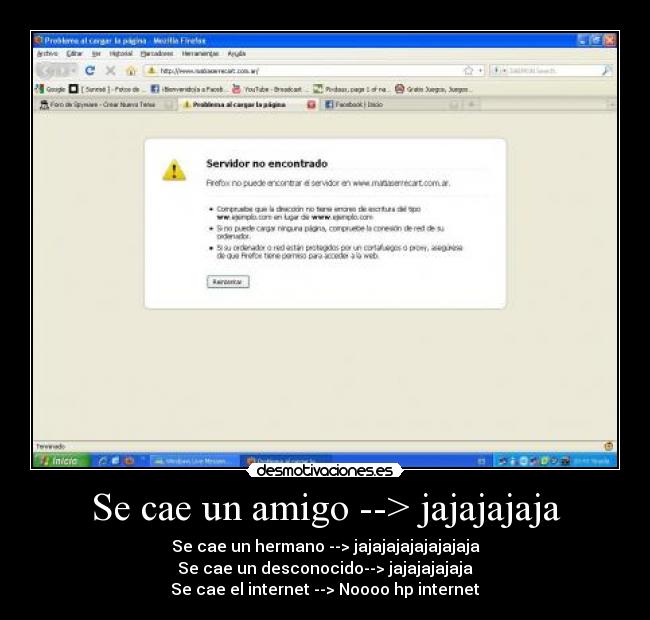The height and width of the screenshot is (620, 650).
Task: Click the search magnifier icon in search box
Action: pos(606,70)
